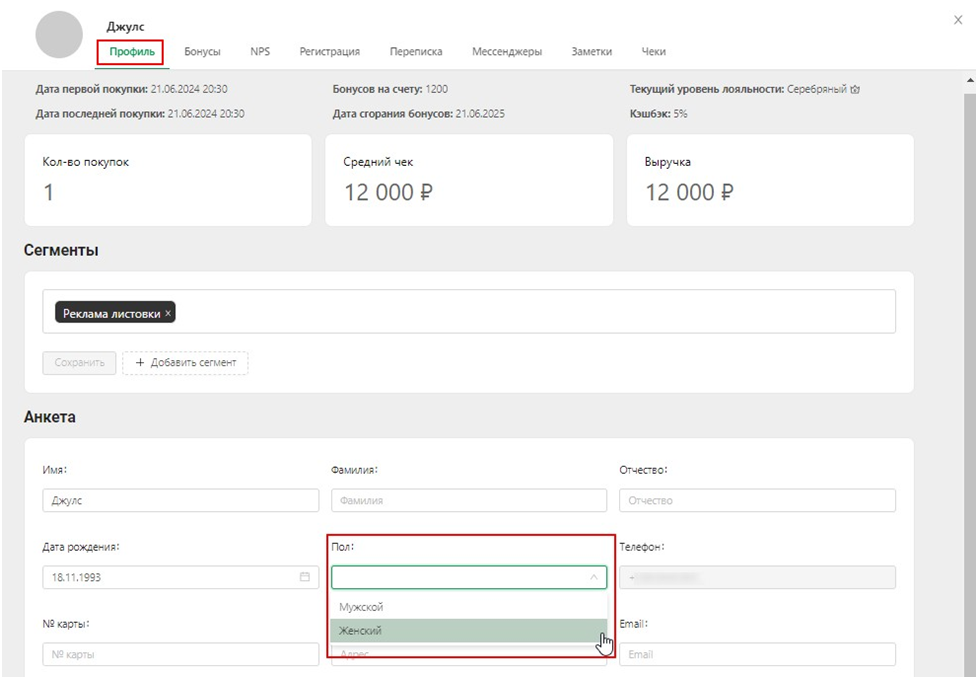Close the customer card with X
Screen dimensions: 978x679
click(958, 21)
